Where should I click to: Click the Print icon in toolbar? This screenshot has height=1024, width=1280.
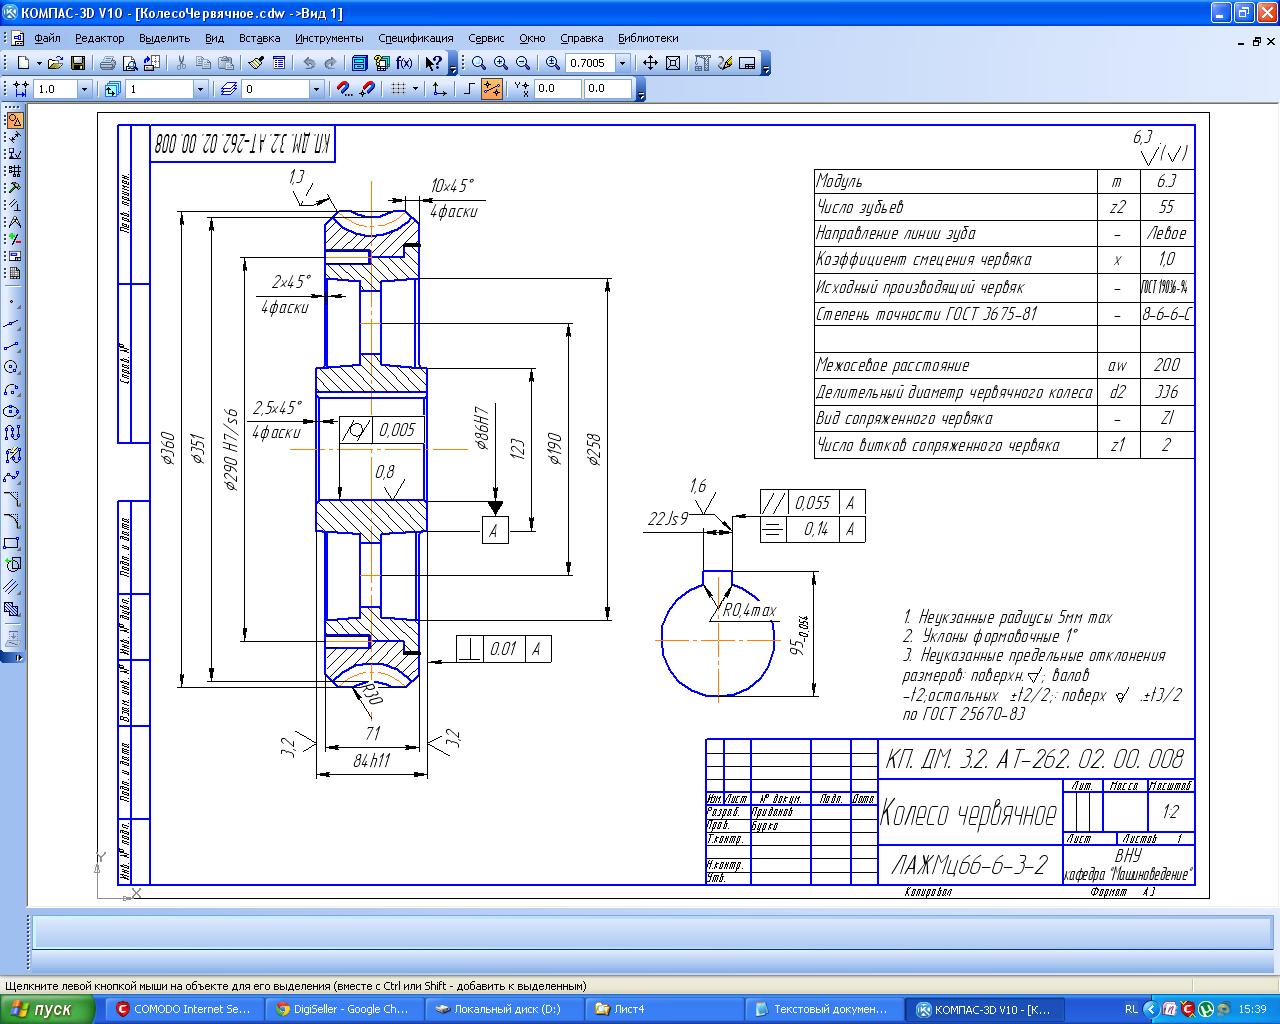click(107, 63)
